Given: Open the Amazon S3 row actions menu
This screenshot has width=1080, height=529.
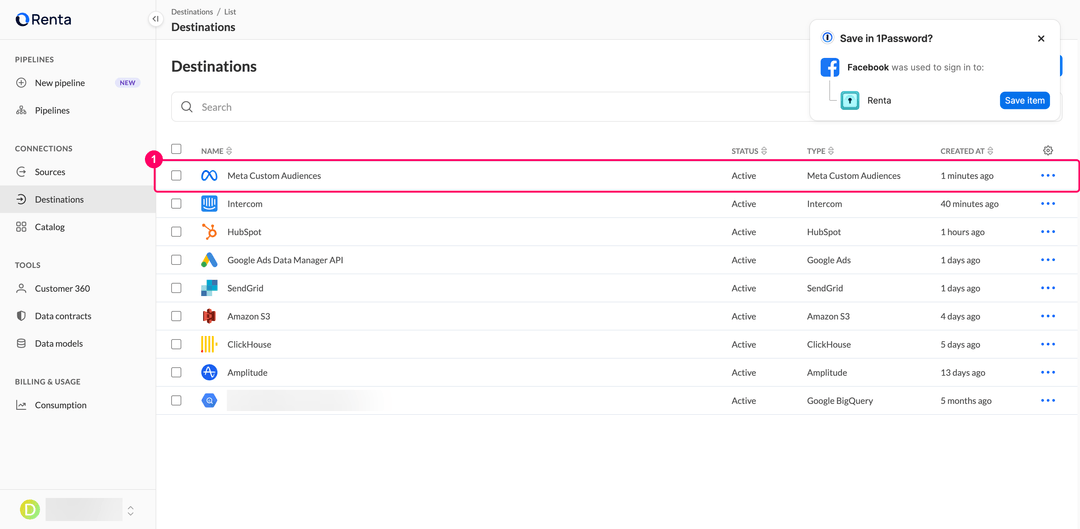Looking at the screenshot, I should click(1048, 316).
